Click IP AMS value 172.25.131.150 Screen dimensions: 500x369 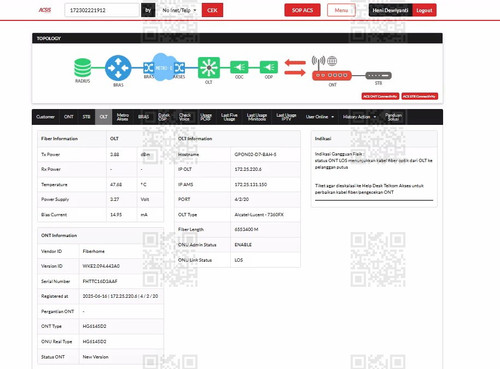(x=251, y=184)
